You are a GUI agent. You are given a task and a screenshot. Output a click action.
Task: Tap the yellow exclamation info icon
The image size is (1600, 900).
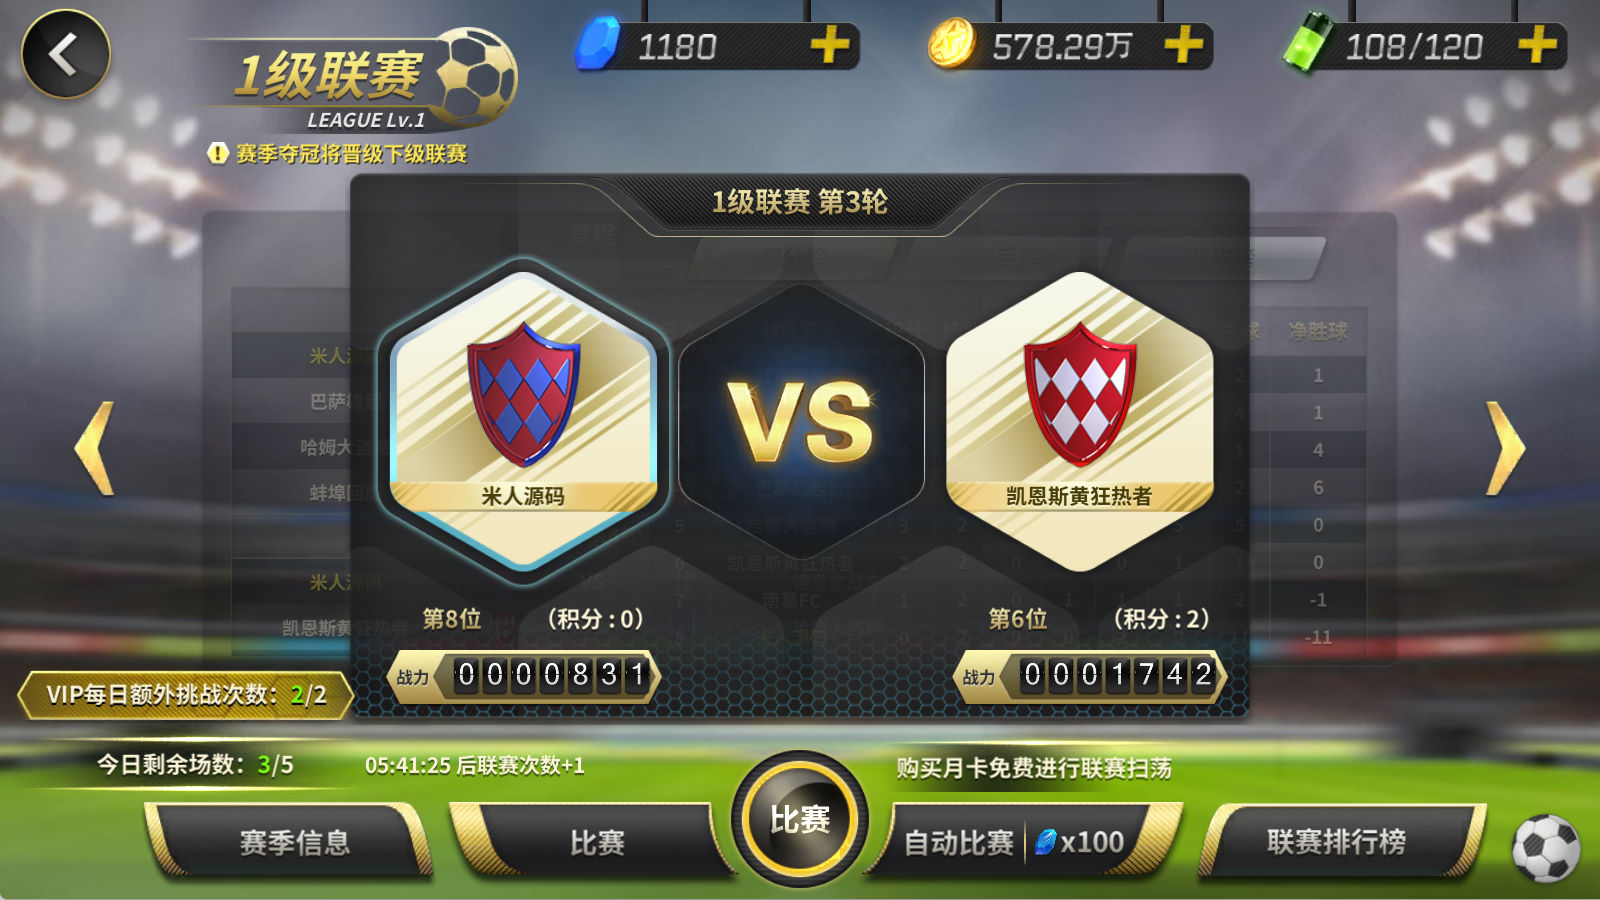217,153
